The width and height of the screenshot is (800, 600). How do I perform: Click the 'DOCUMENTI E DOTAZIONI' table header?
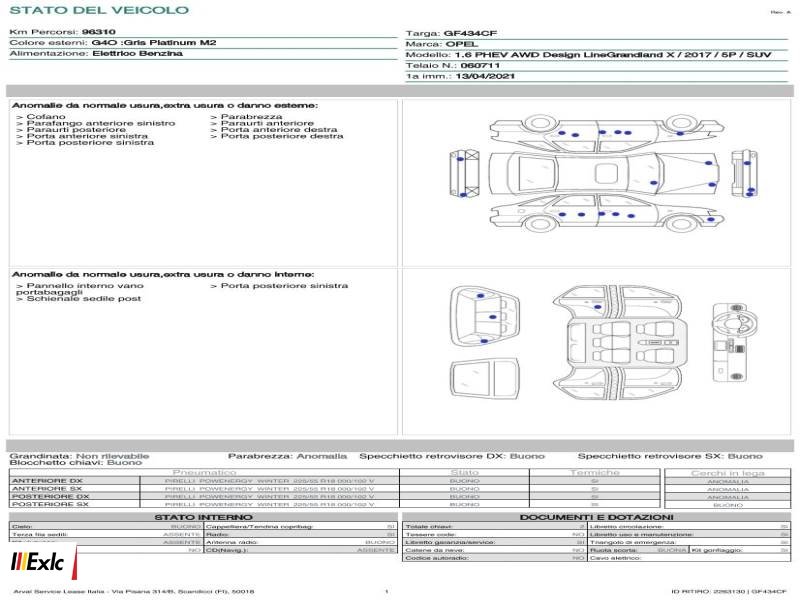pos(596,517)
